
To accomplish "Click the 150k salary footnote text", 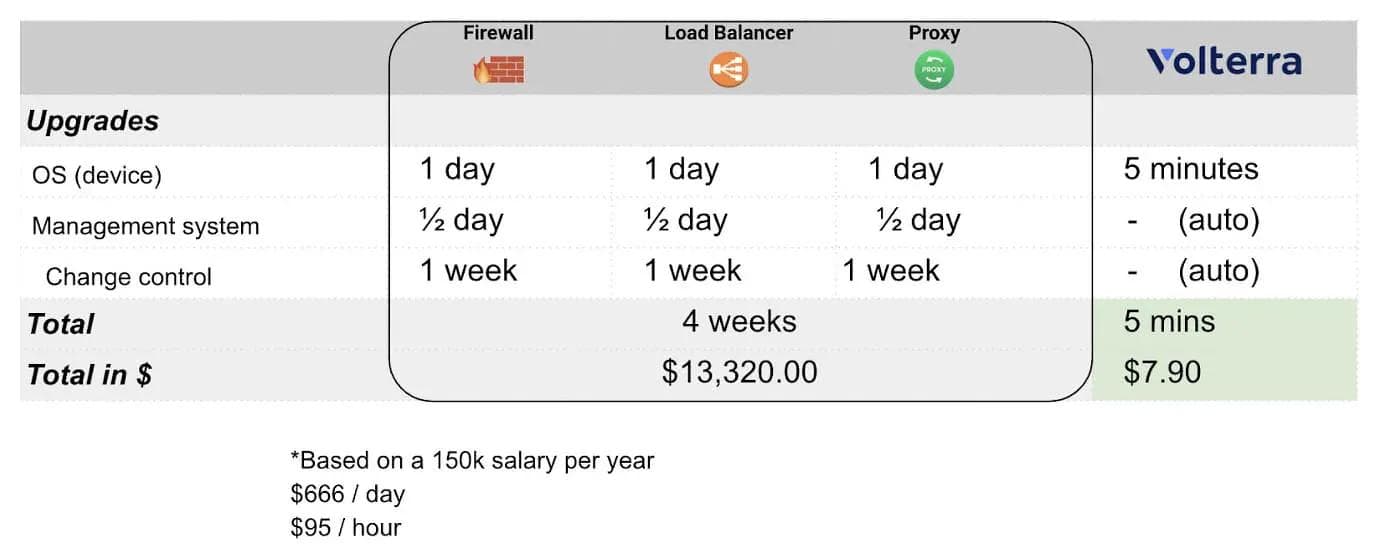I will pyautogui.click(x=472, y=461).
